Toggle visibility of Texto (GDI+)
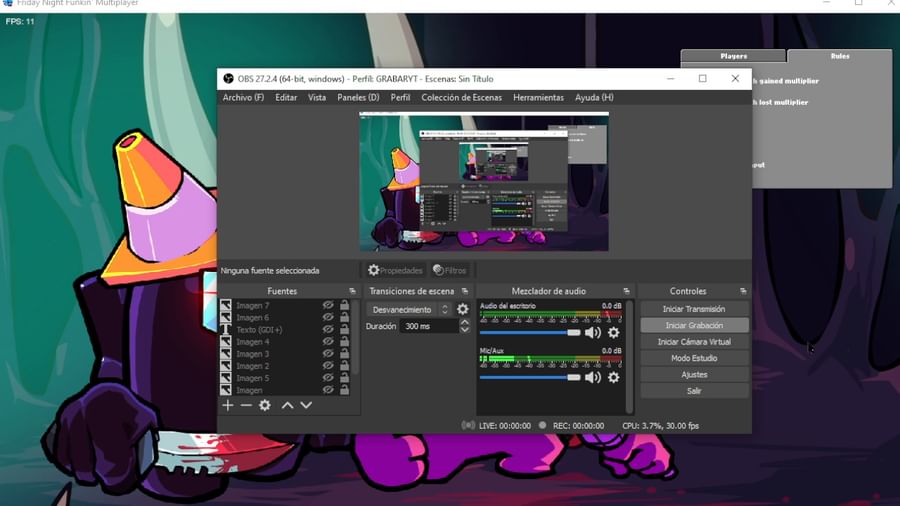This screenshot has height=506, width=900. point(328,329)
